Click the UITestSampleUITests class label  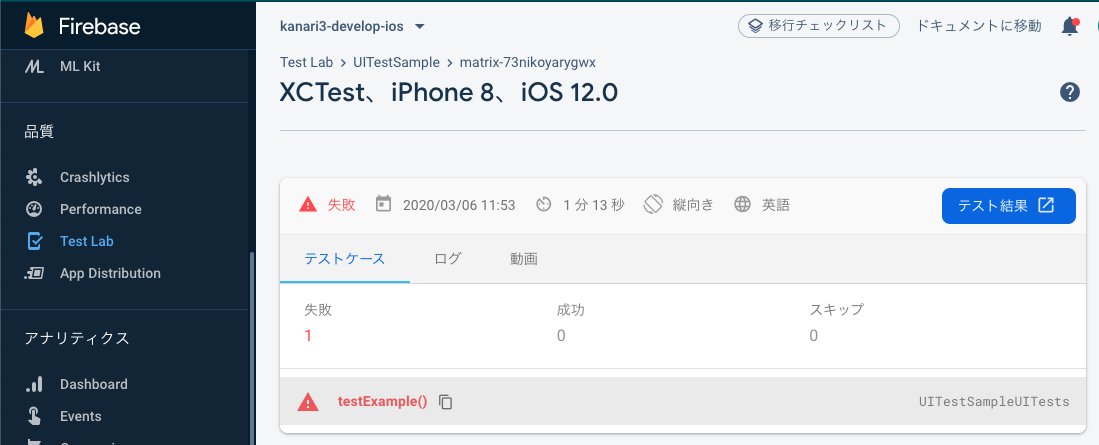[x=994, y=402]
